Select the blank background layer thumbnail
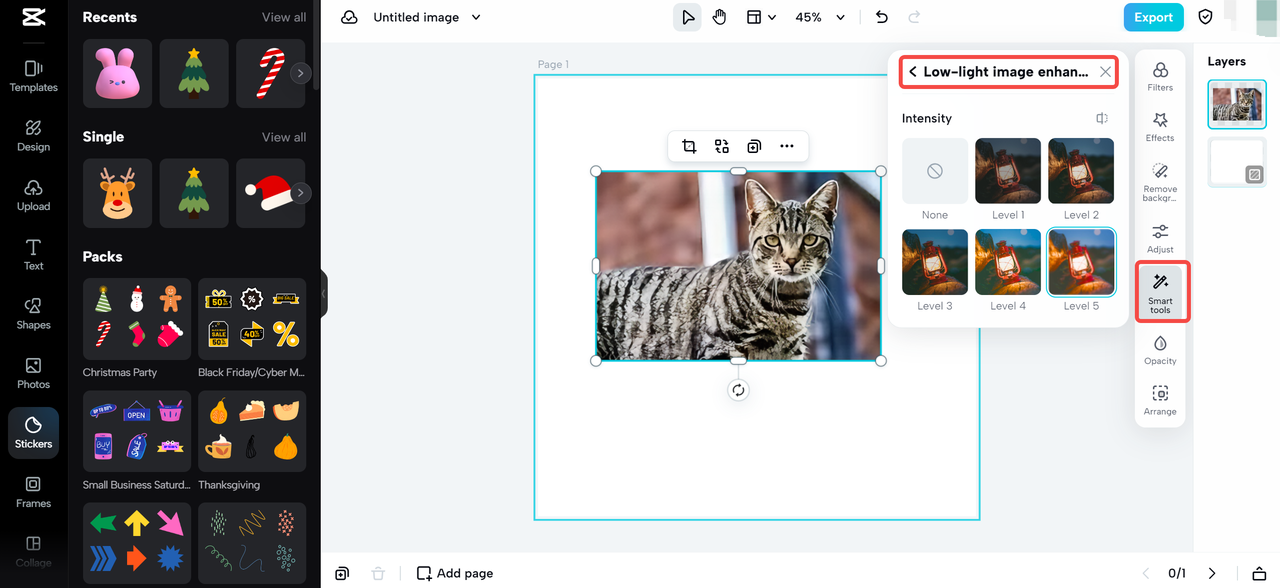Image resolution: width=1280 pixels, height=588 pixels. 1236,162
